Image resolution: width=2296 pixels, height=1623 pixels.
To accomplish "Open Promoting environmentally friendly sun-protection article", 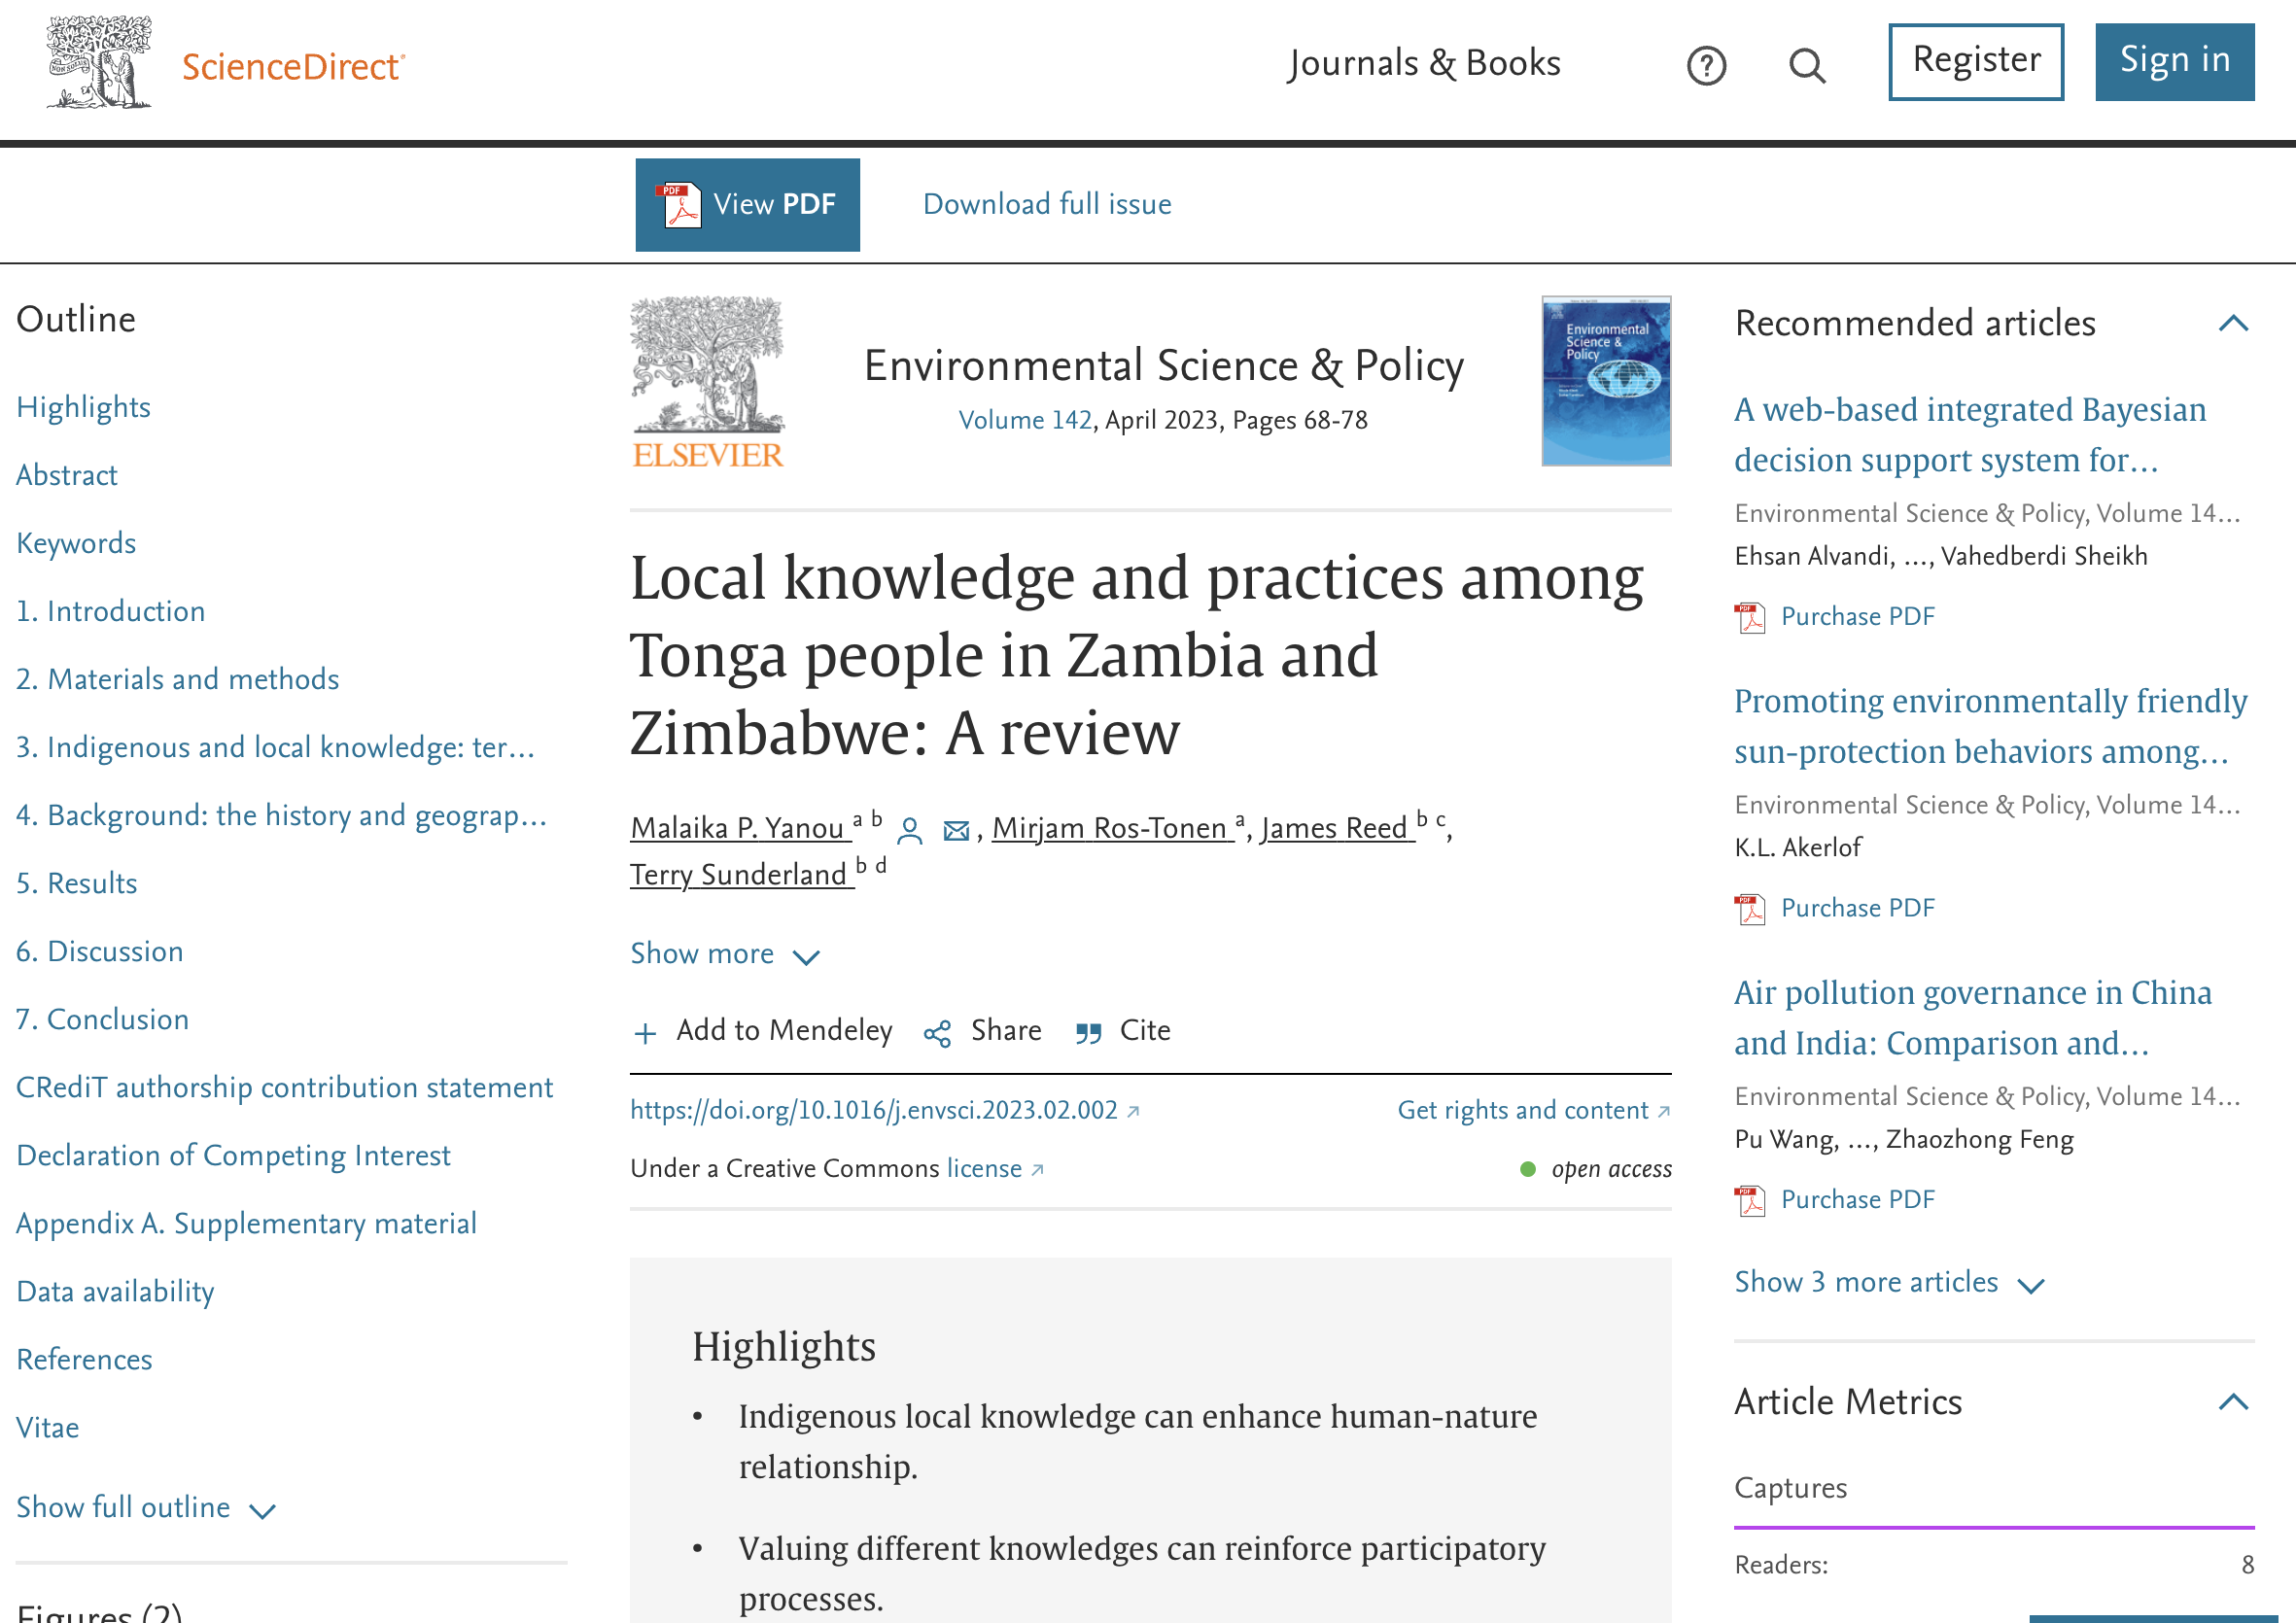I will 1990,726.
